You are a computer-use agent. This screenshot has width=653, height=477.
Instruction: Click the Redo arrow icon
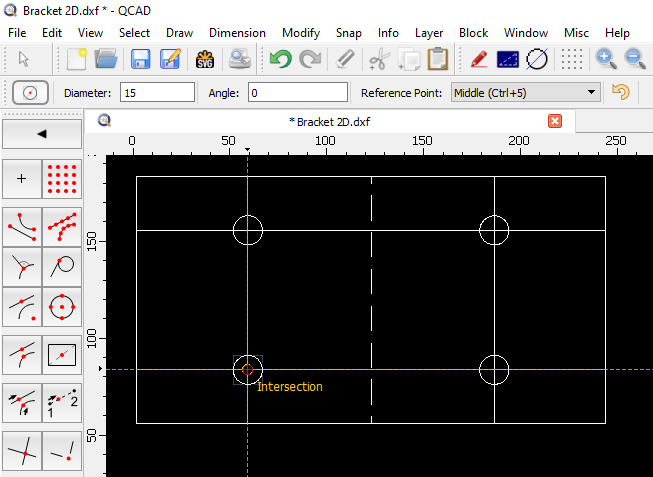pyautogui.click(x=310, y=59)
